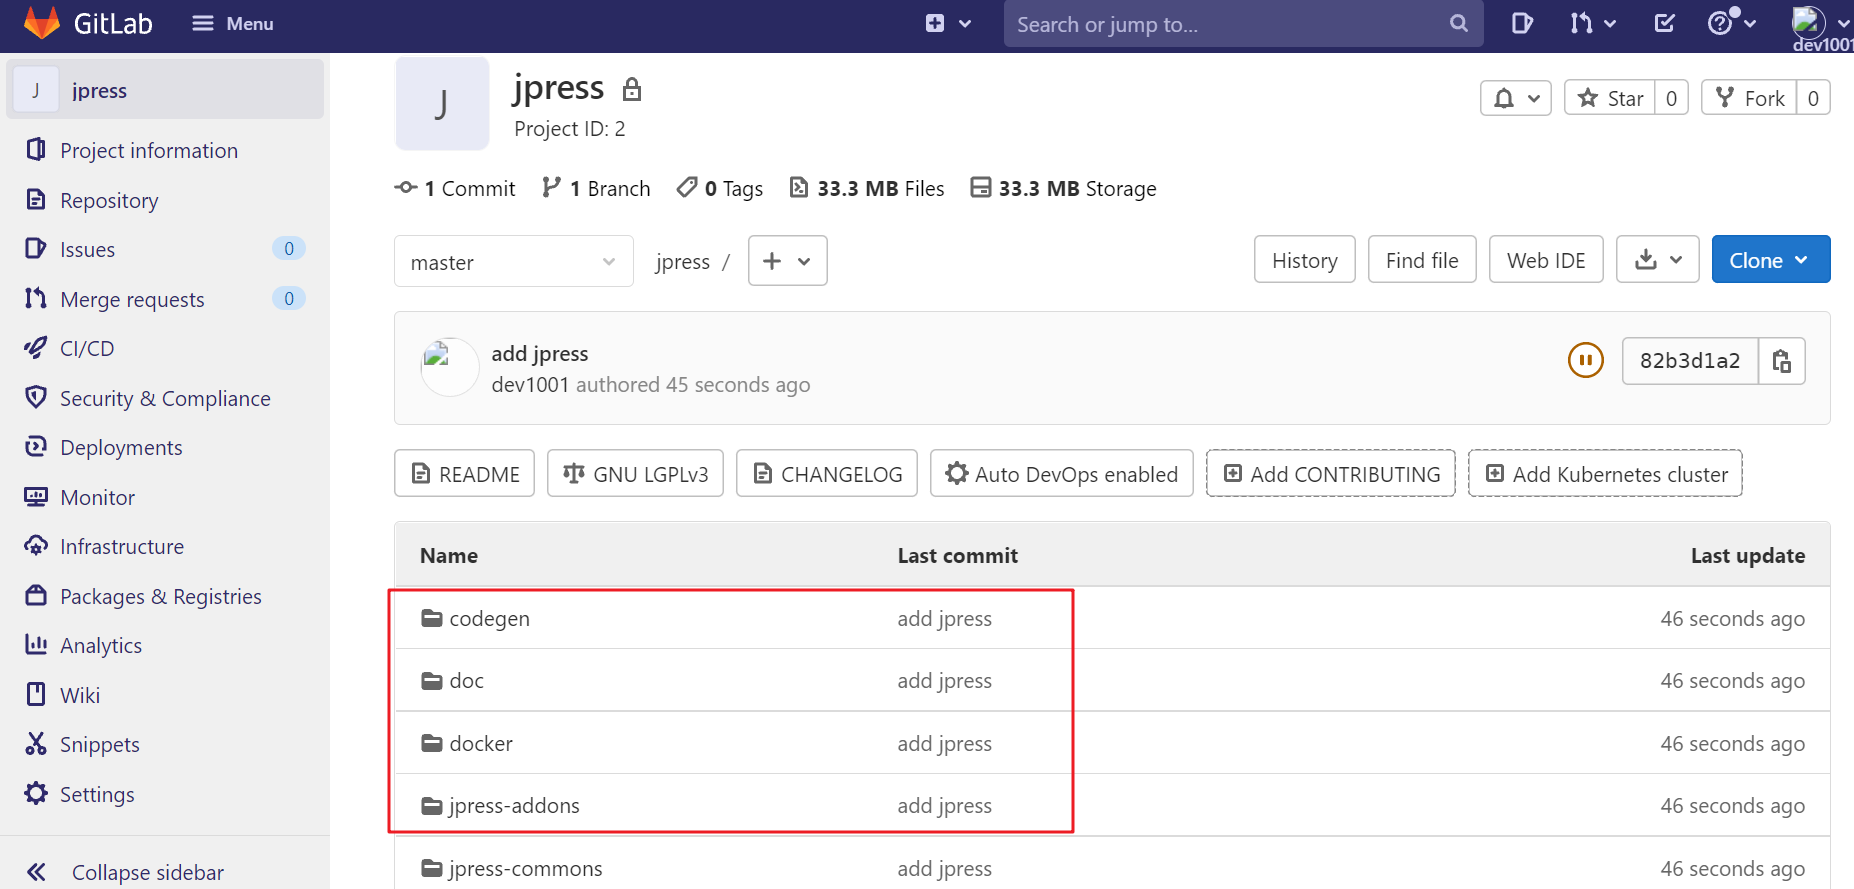Screen dimensions: 1854x889
Task: Open the jpress-commons folder
Action: point(526,868)
